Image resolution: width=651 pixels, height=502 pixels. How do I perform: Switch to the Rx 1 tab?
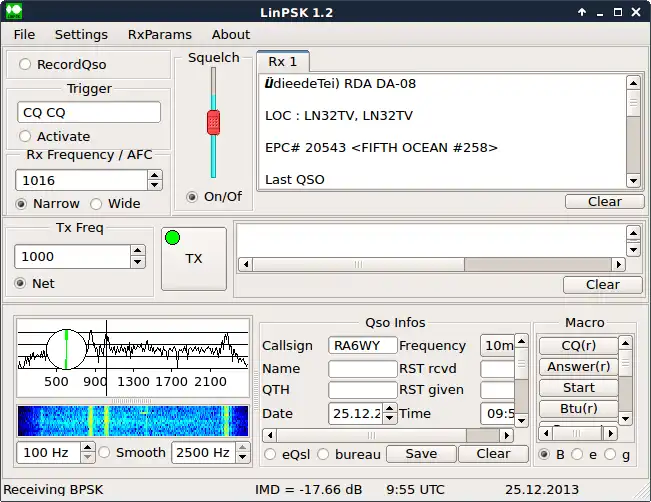[x=283, y=62]
